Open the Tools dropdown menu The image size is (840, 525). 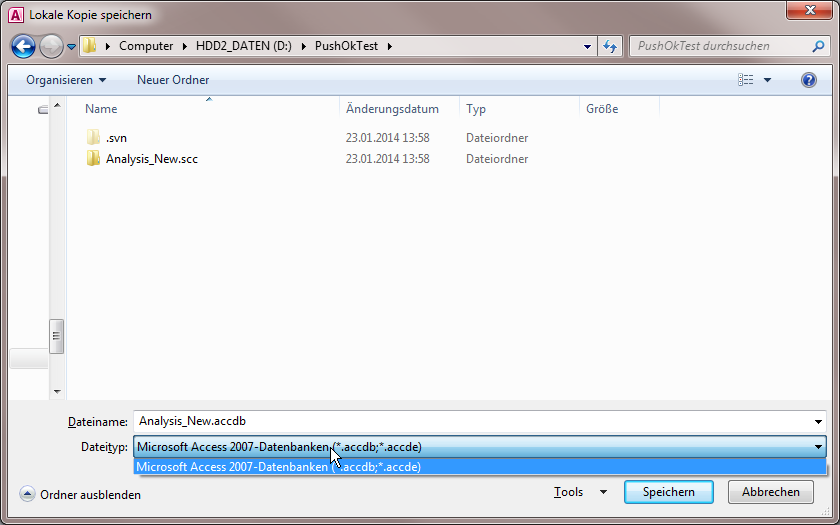580,492
